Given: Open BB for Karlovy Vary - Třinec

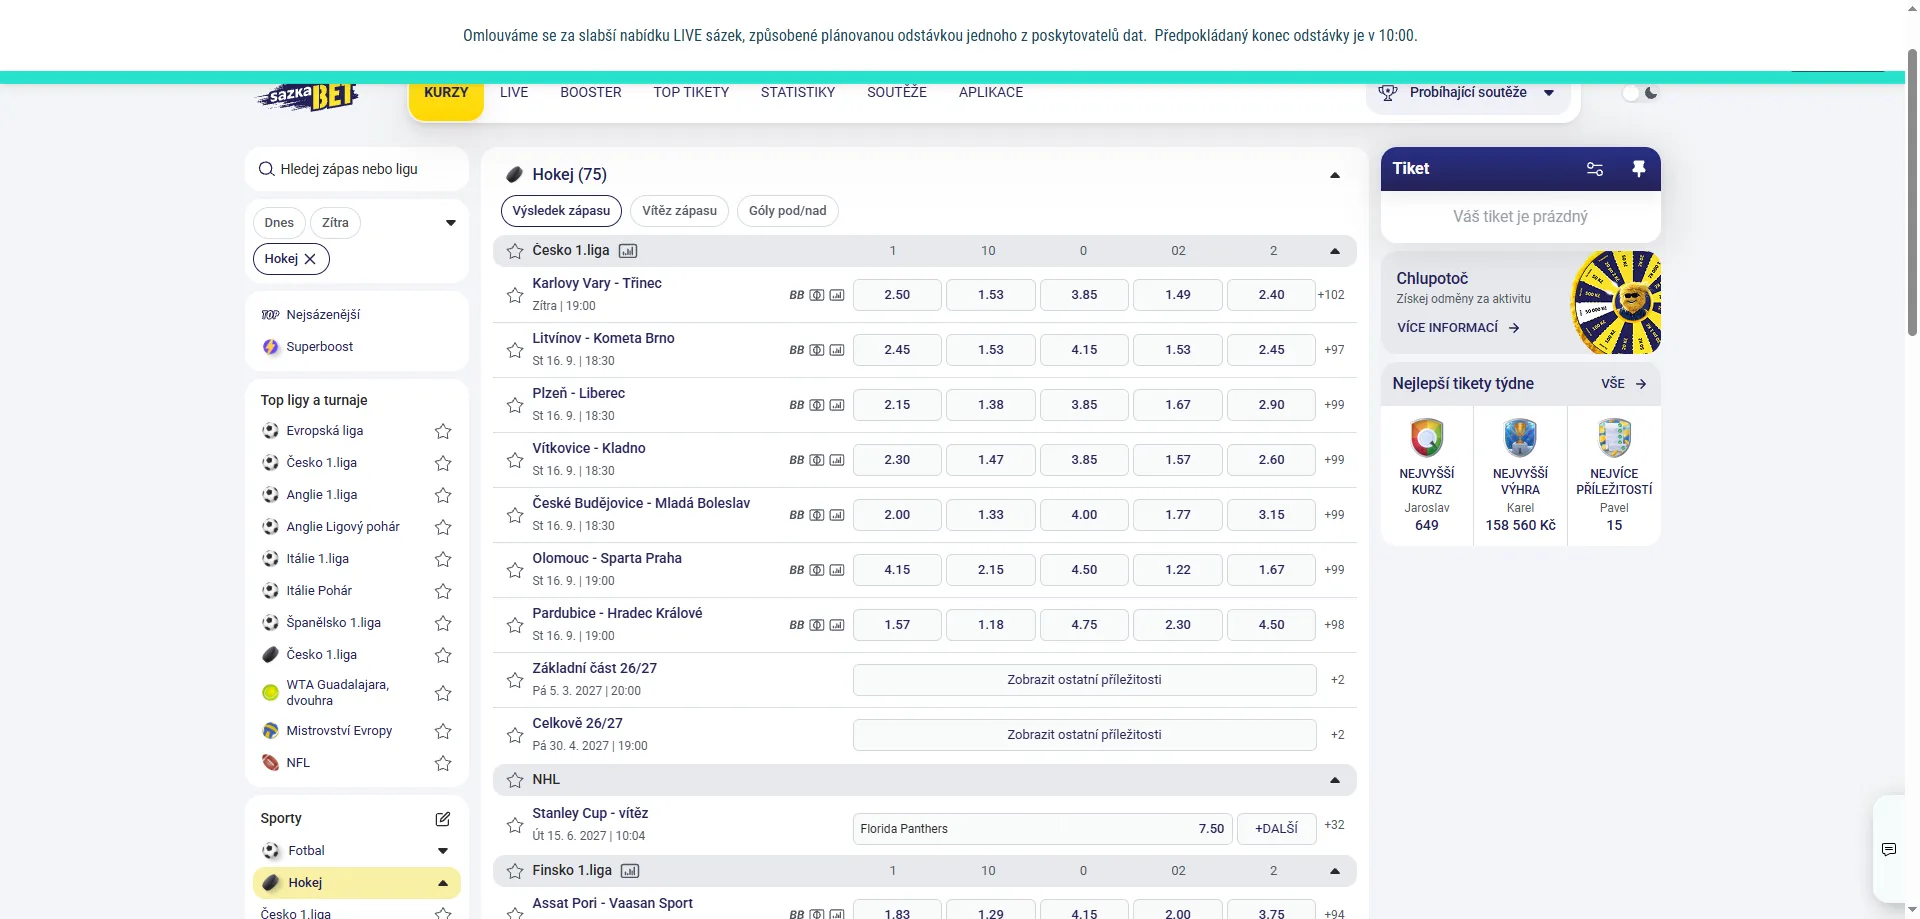Looking at the screenshot, I should point(797,295).
